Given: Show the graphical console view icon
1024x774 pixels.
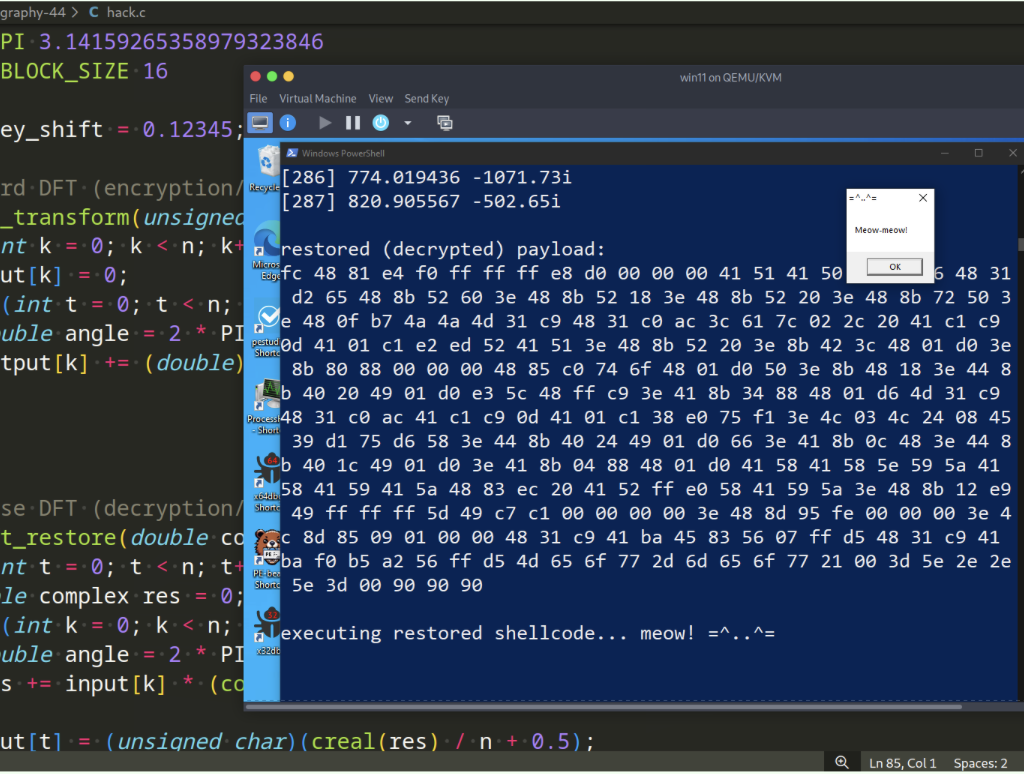Looking at the screenshot, I should pos(260,123).
